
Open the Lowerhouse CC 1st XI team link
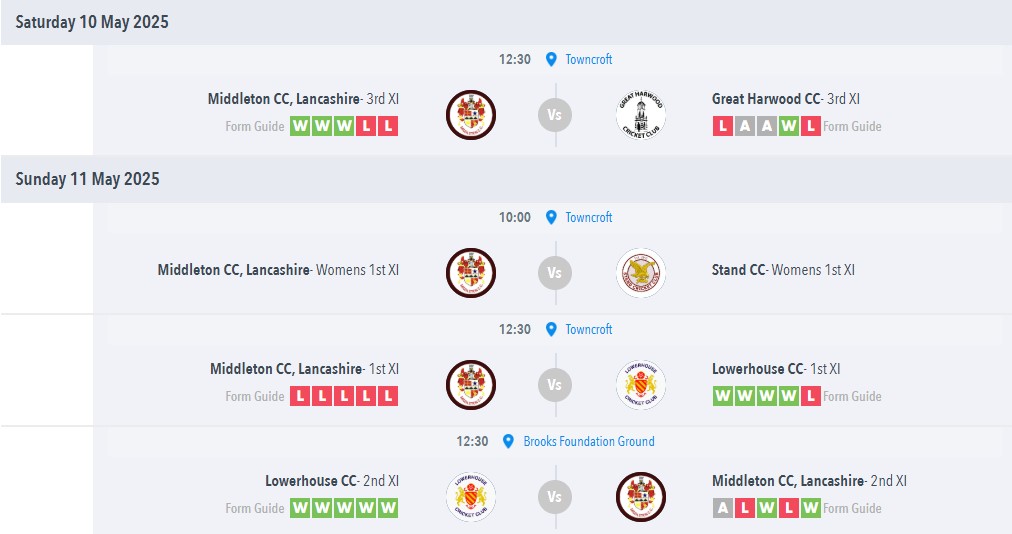775,369
